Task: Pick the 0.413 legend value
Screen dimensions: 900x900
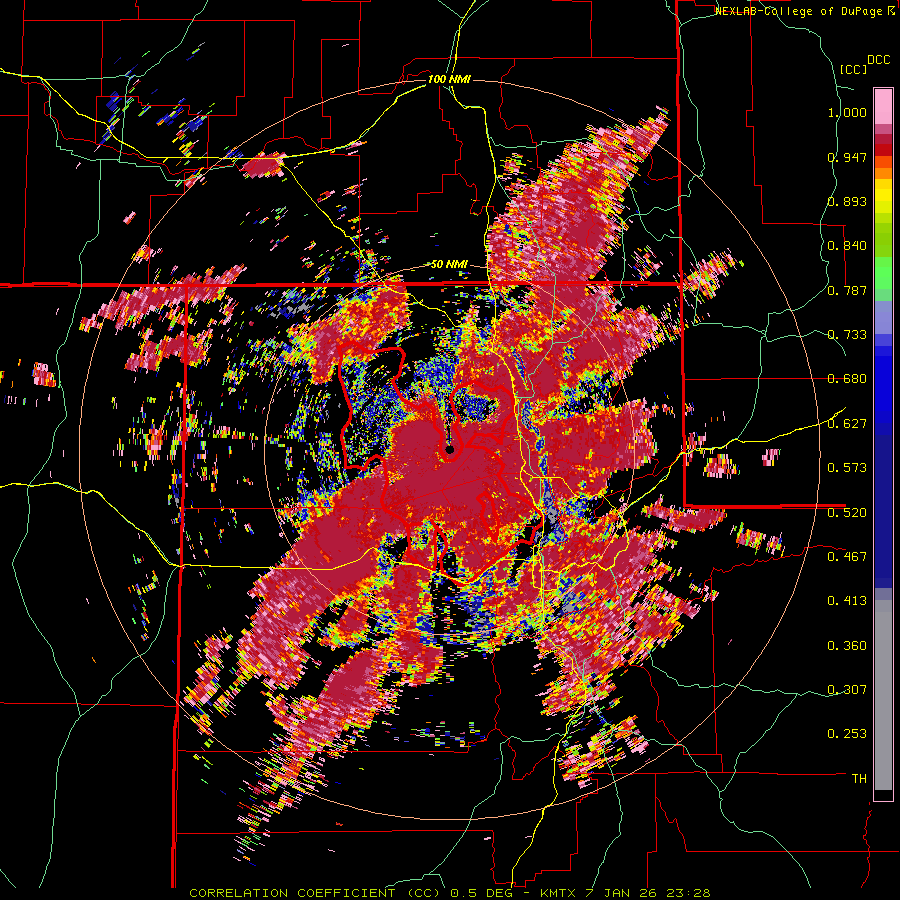Action: click(847, 601)
